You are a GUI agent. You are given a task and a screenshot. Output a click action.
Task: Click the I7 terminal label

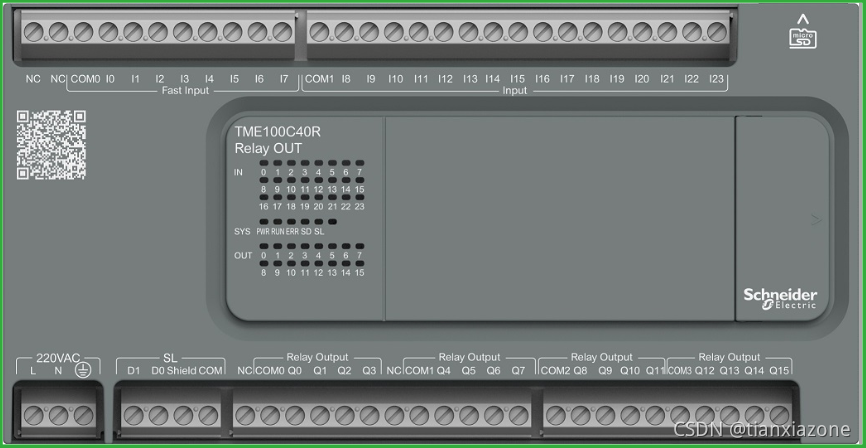click(284, 79)
